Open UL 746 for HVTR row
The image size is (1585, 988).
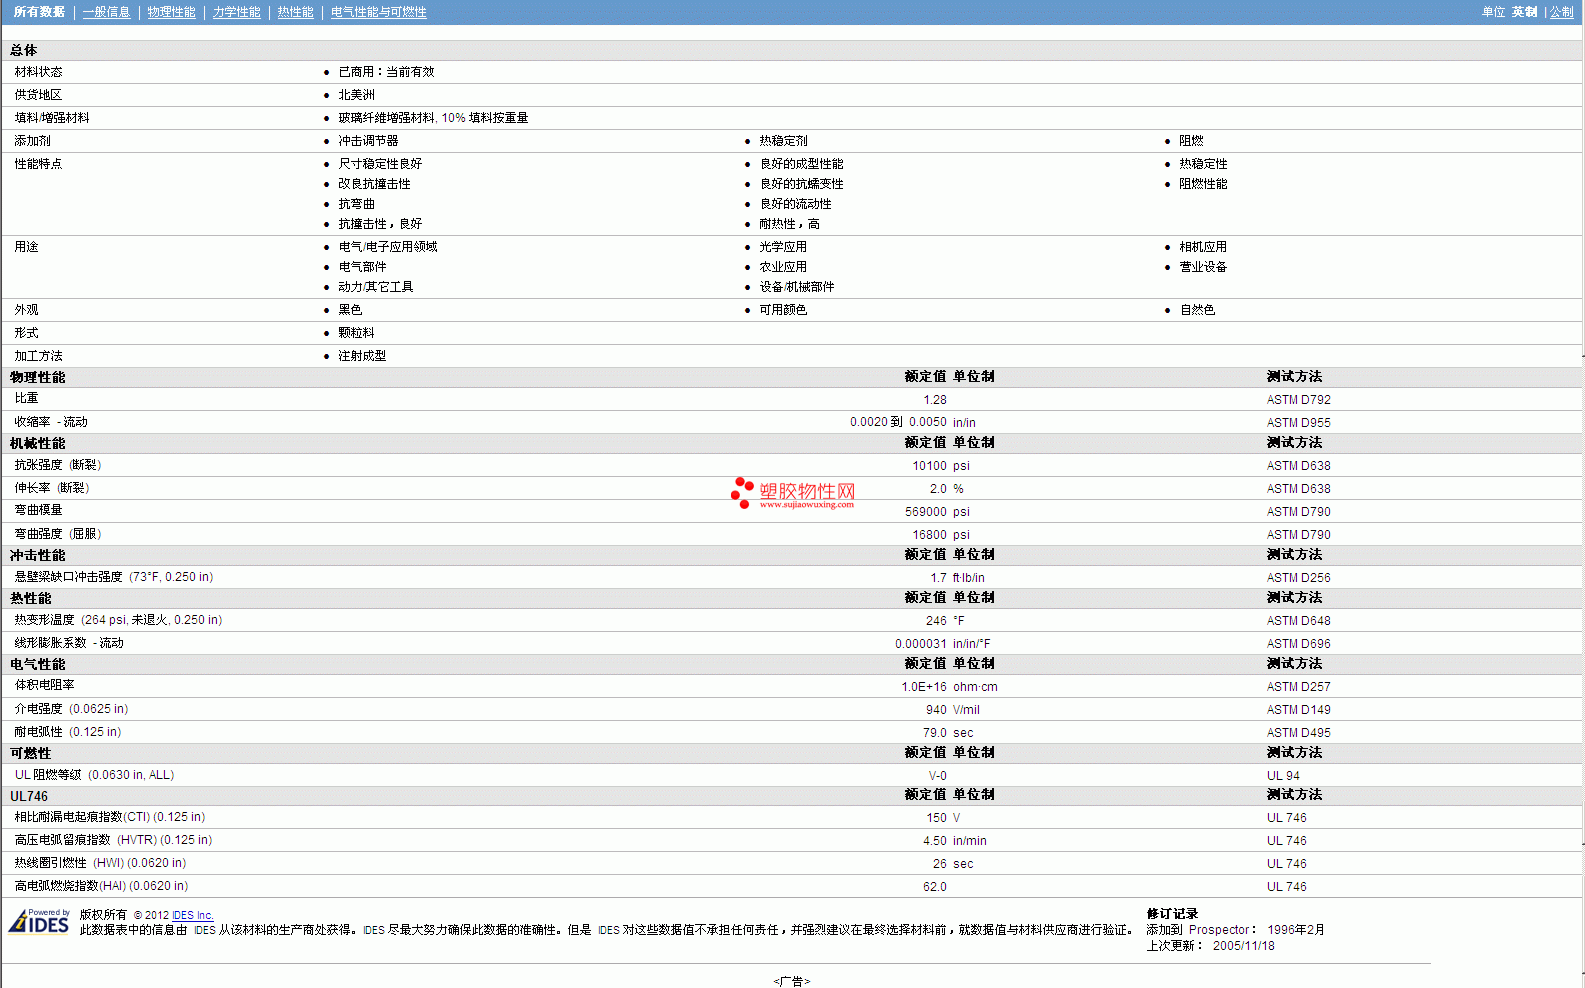pos(1286,841)
